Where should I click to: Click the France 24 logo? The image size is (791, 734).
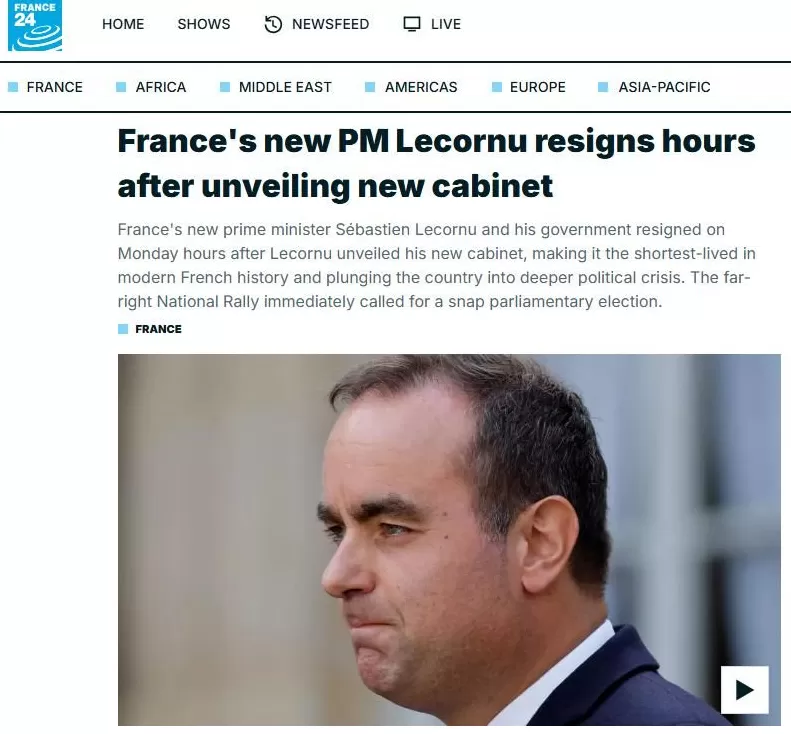pyautogui.click(x=35, y=25)
